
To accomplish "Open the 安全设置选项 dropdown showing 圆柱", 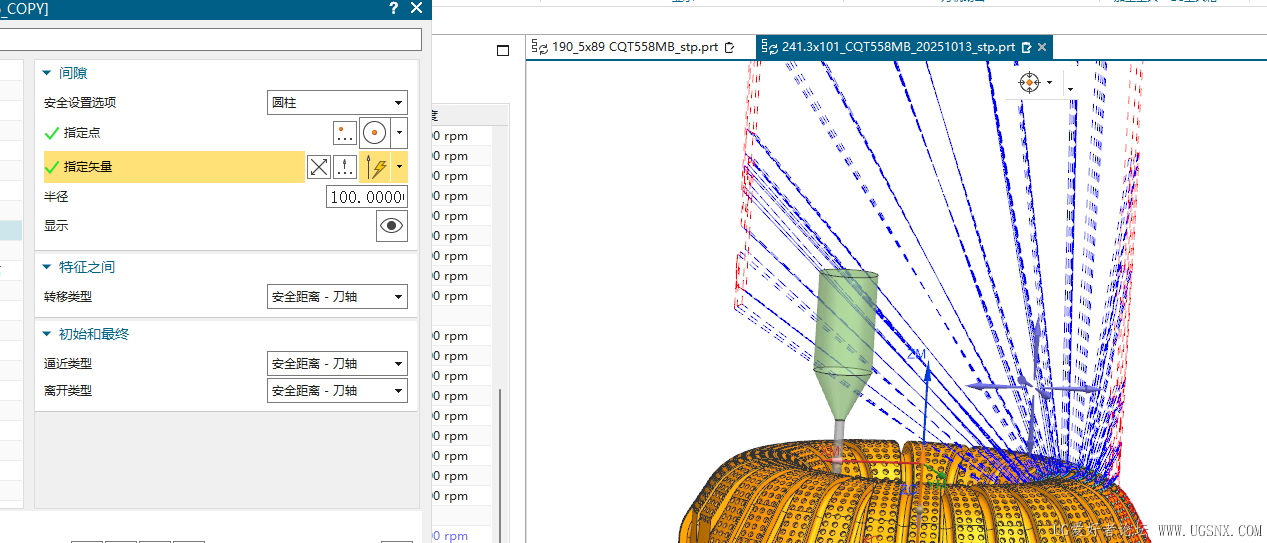I will [x=337, y=103].
